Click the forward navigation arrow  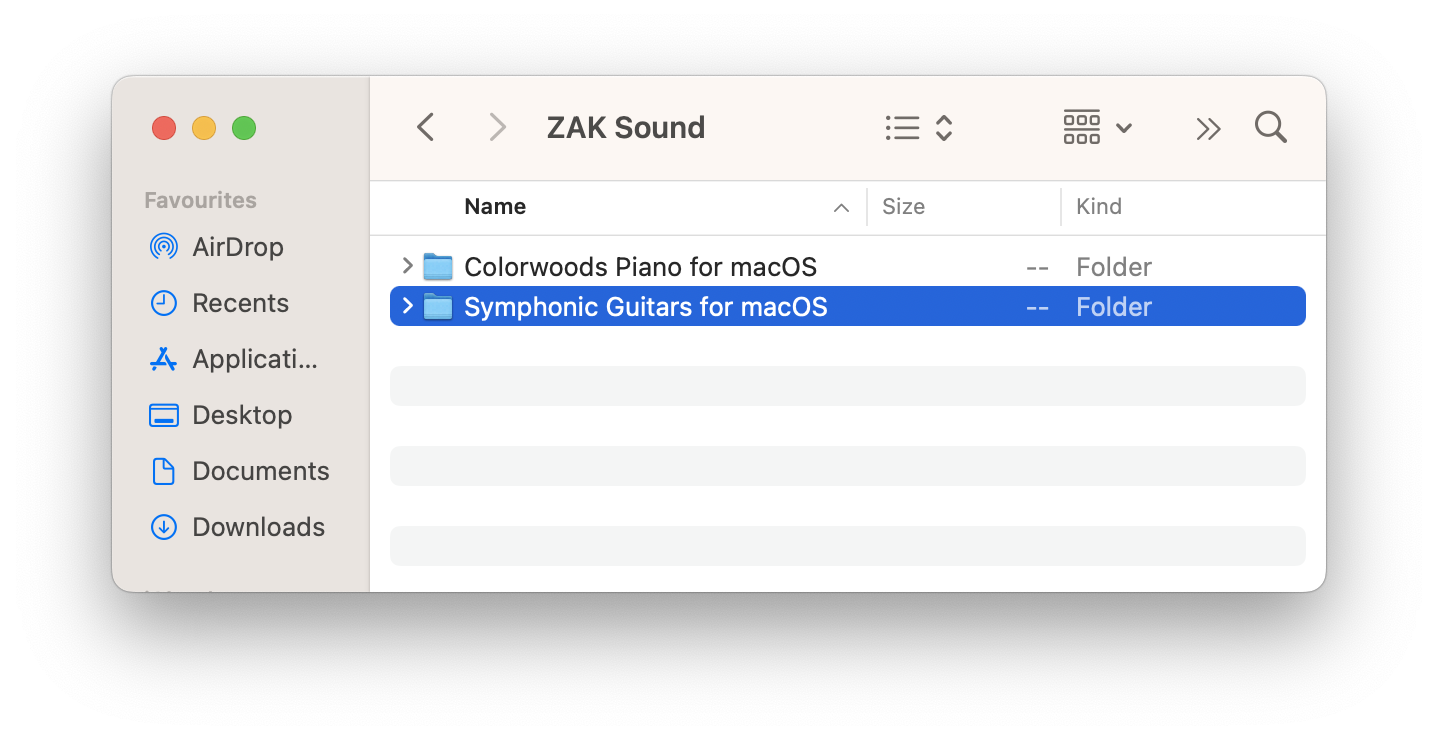tap(497, 128)
